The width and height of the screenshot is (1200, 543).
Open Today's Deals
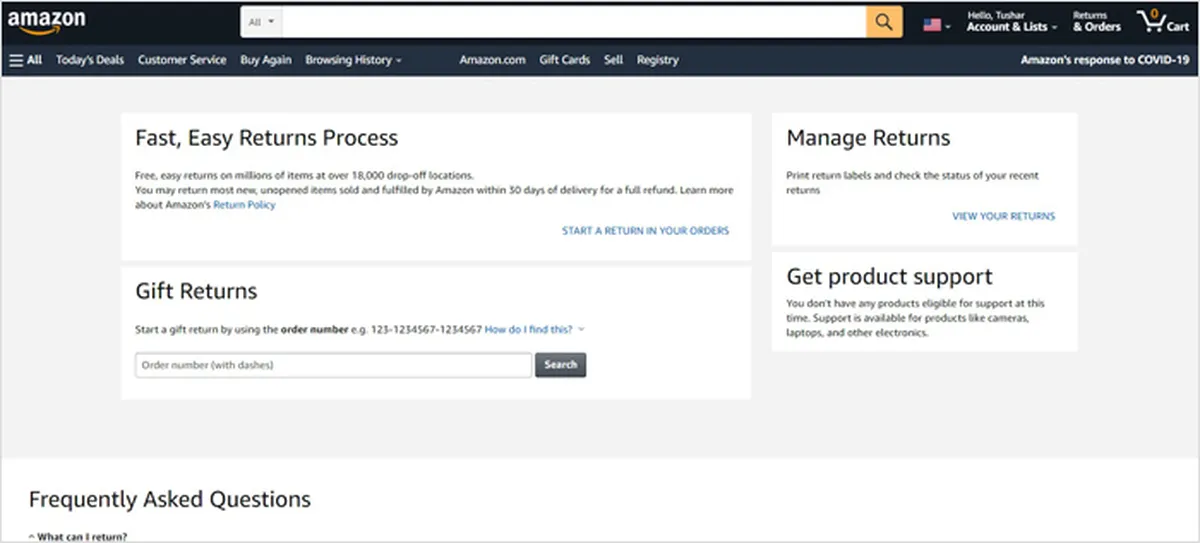(x=90, y=60)
